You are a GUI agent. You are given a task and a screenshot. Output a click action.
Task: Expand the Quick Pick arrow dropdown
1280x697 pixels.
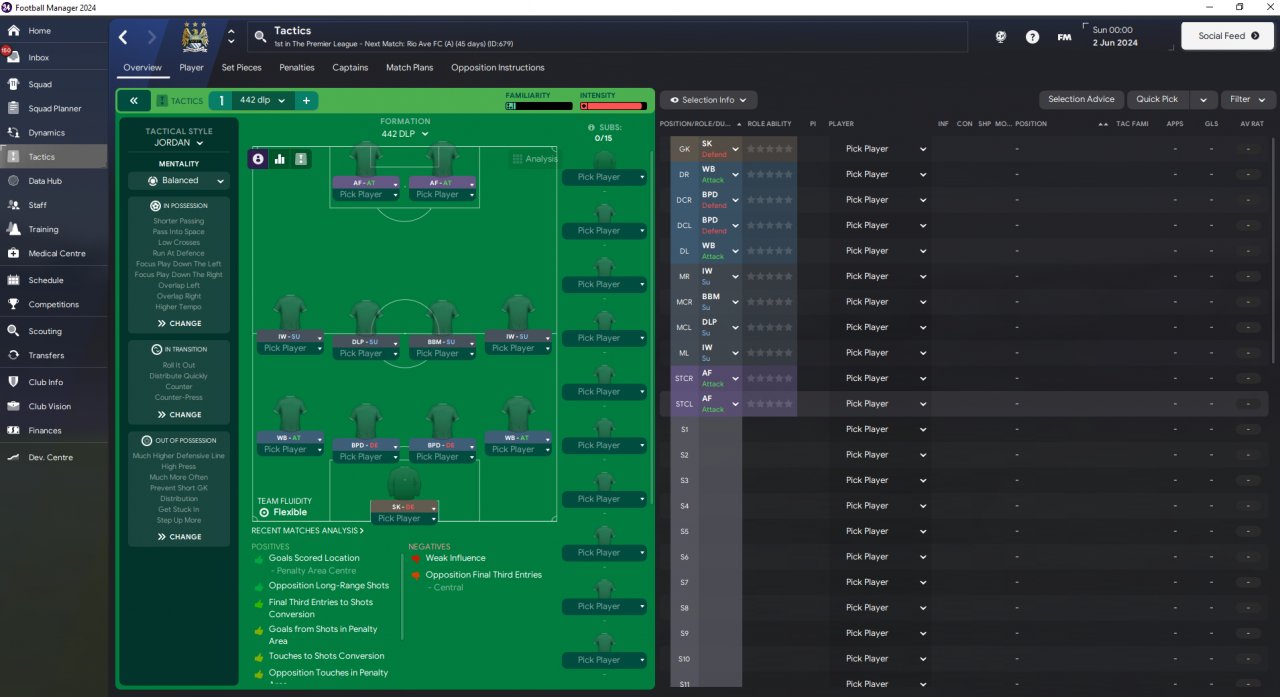point(1205,99)
